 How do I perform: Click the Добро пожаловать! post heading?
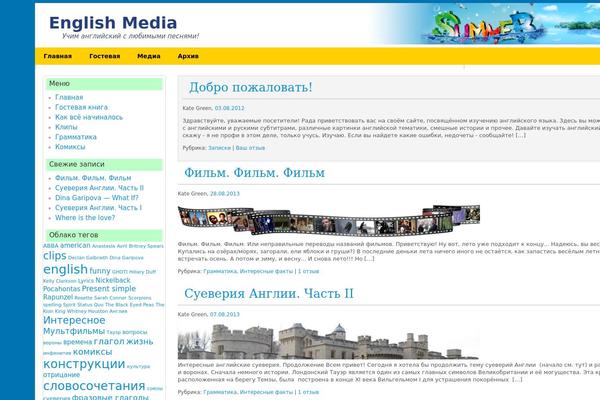click(251, 87)
